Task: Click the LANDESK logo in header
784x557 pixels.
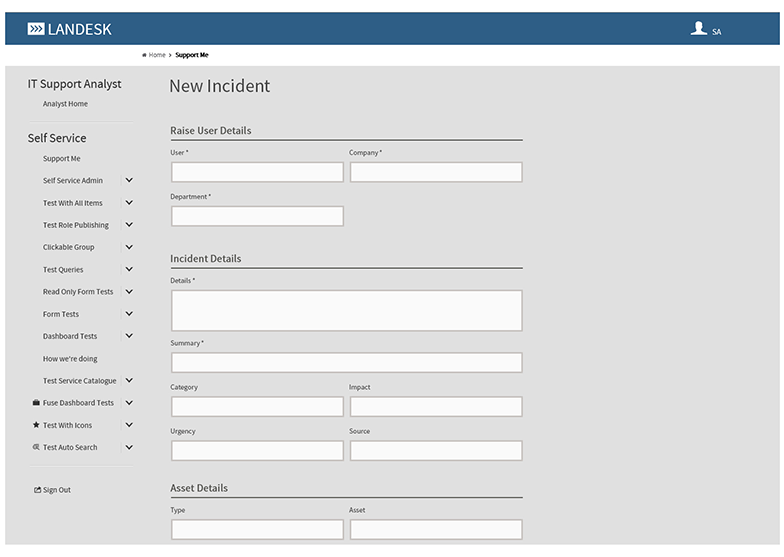Action: [67, 29]
